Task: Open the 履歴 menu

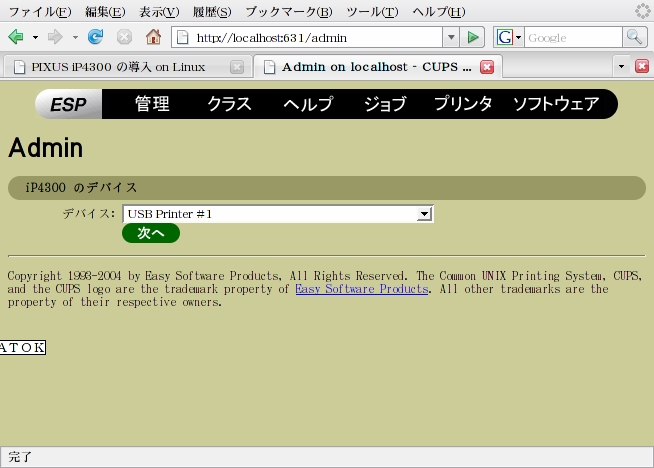Action: pyautogui.click(x=212, y=12)
